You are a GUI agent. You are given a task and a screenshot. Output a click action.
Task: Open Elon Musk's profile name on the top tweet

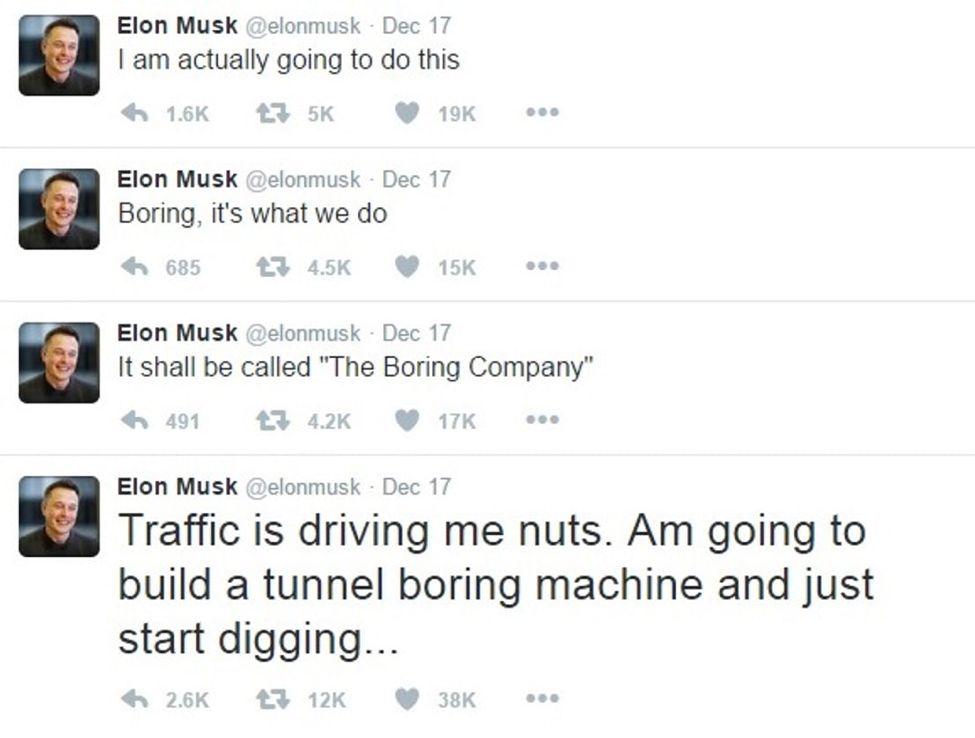click(x=177, y=25)
